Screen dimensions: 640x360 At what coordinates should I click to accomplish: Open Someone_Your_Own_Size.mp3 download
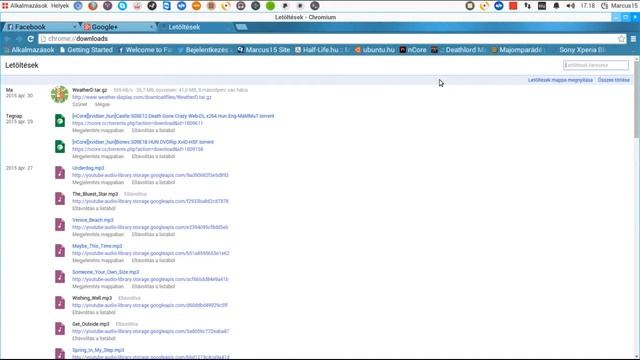pyautogui.click(x=106, y=272)
